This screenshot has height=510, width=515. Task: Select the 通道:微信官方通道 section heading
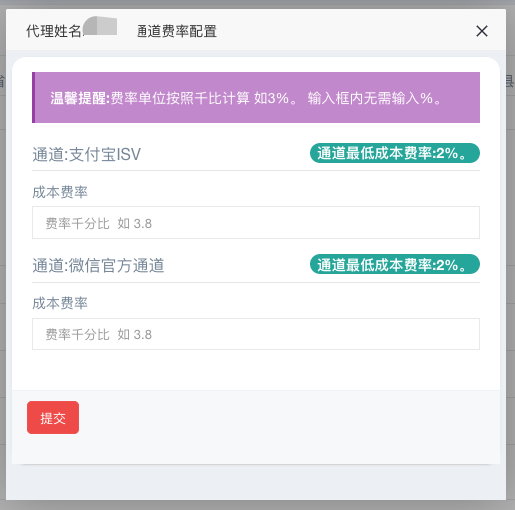pyautogui.click(x=98, y=266)
